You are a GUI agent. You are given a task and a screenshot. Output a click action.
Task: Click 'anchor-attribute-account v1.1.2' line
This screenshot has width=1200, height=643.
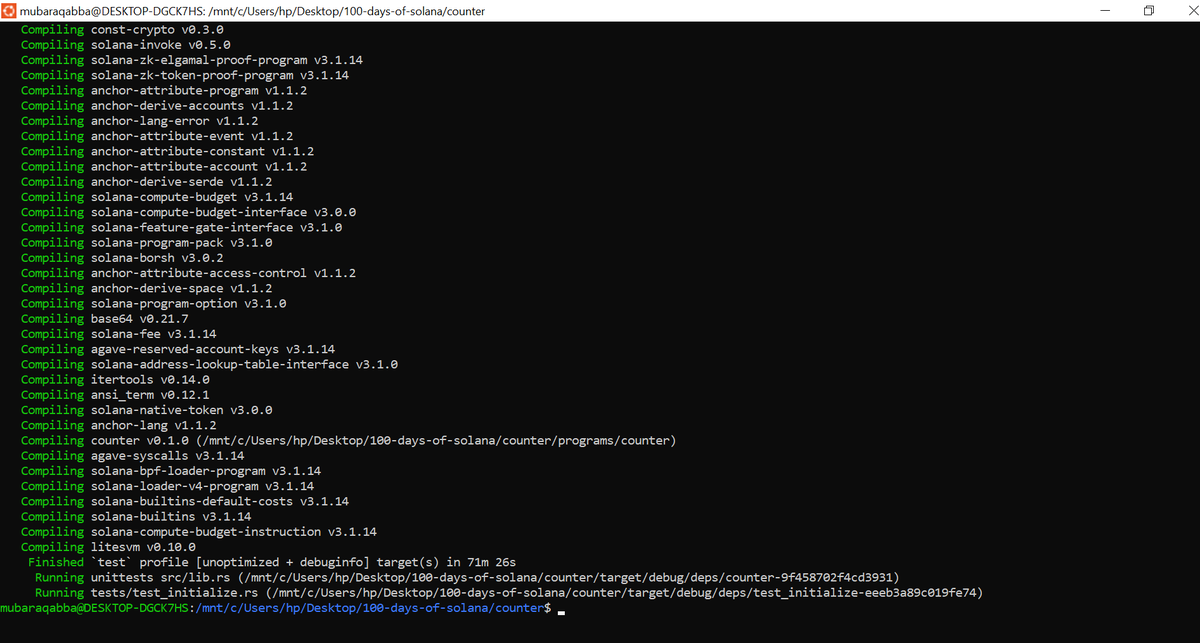coord(164,166)
